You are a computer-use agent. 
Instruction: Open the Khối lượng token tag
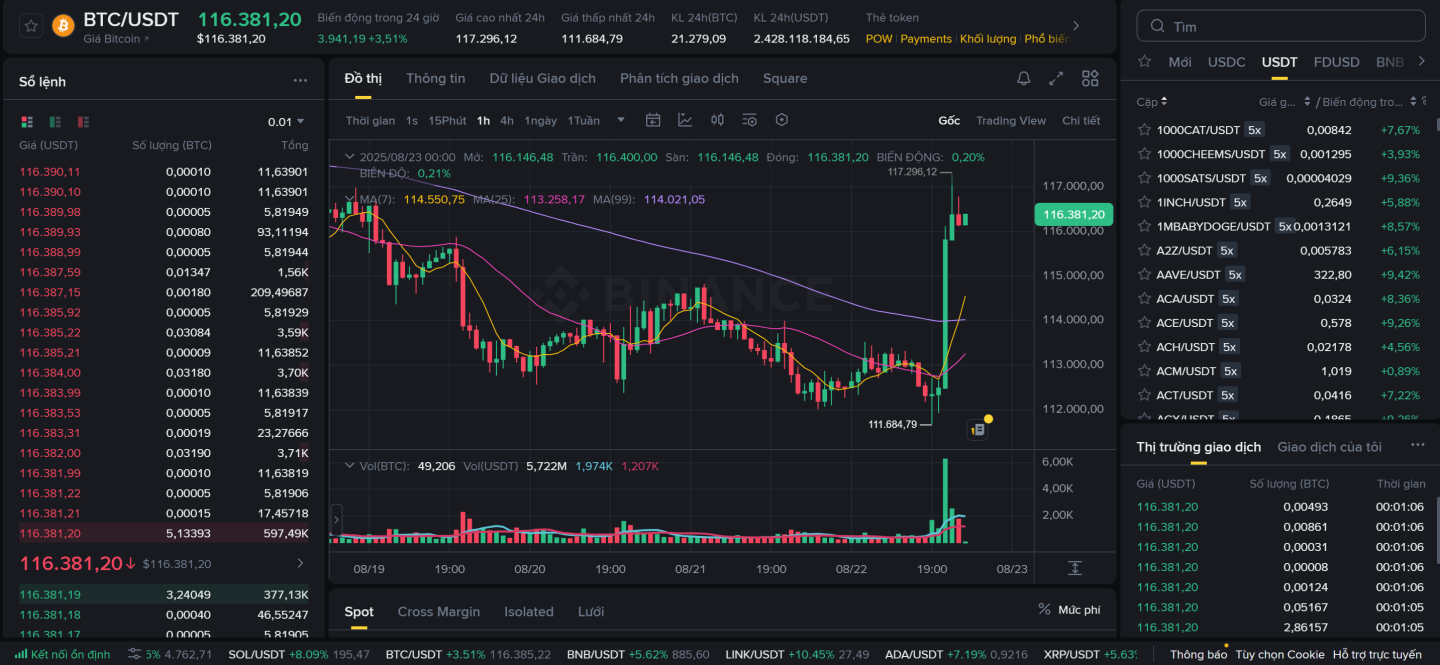pos(988,39)
